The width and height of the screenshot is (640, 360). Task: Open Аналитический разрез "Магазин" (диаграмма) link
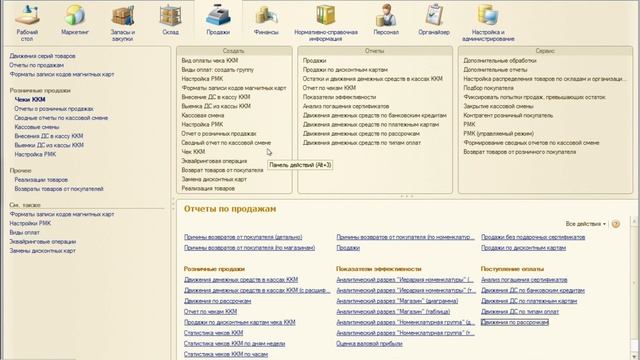(397, 301)
